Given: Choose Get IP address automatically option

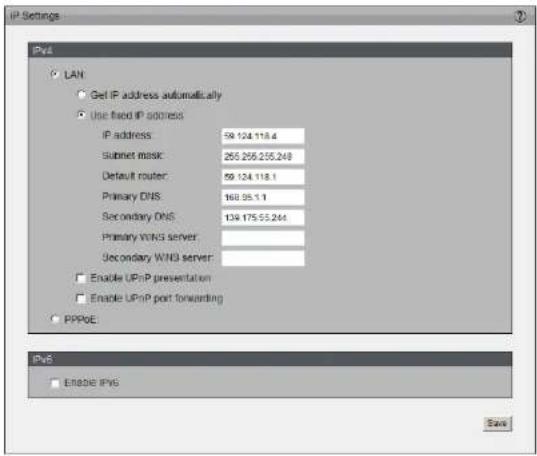Looking at the screenshot, I should coord(81,95).
